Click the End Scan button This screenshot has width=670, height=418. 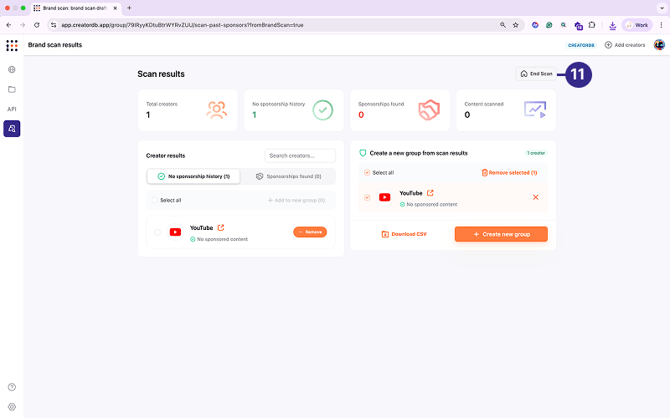tap(536, 74)
